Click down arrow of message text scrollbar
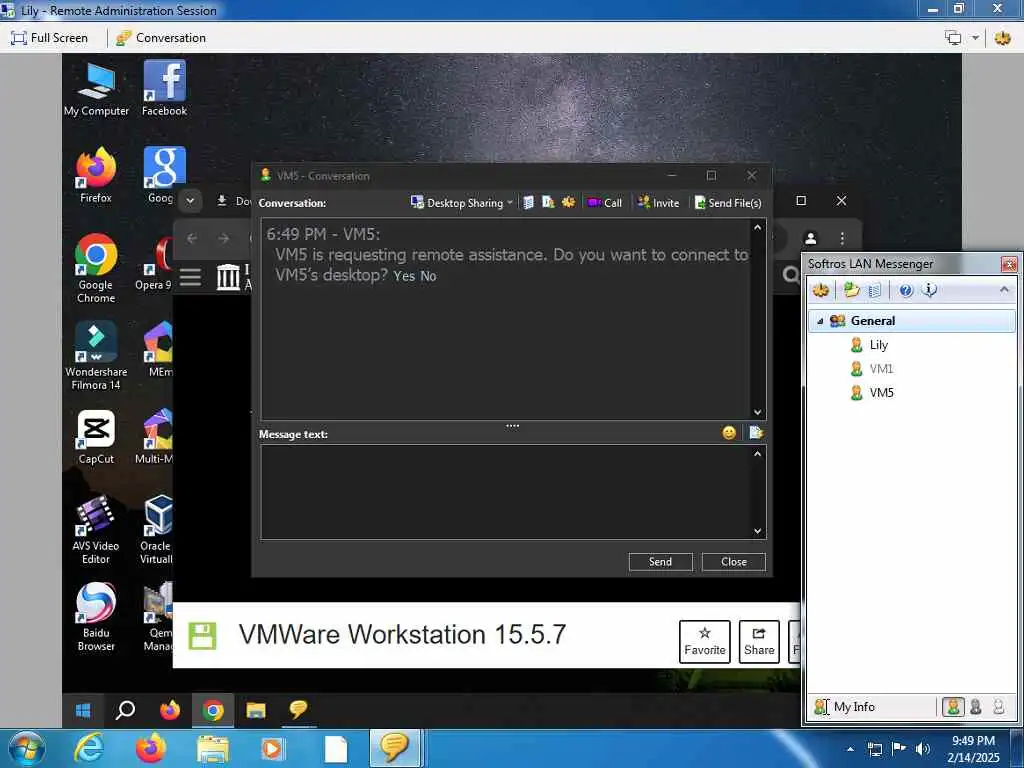This screenshot has height=768, width=1024. coord(758,531)
